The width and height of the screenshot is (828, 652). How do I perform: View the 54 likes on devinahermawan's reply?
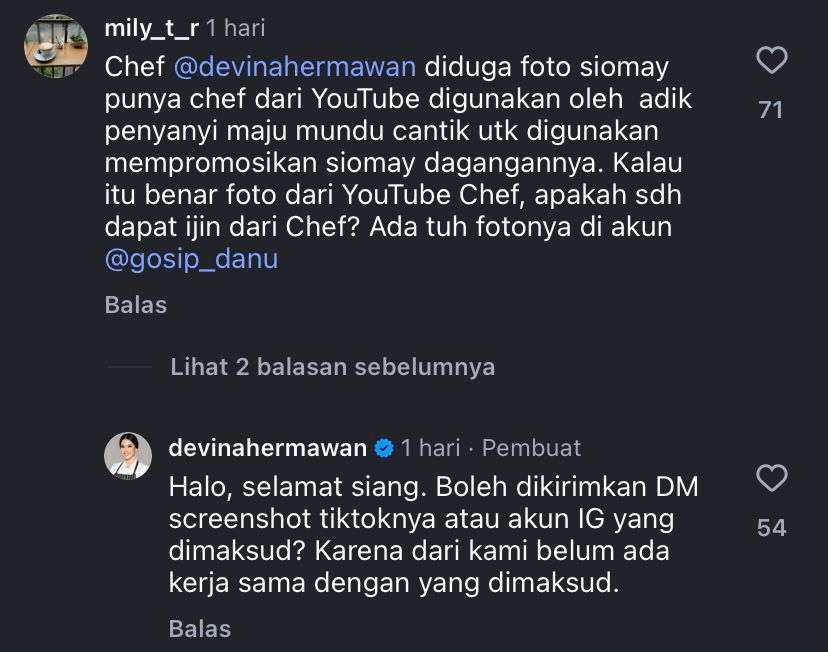pyautogui.click(x=770, y=527)
